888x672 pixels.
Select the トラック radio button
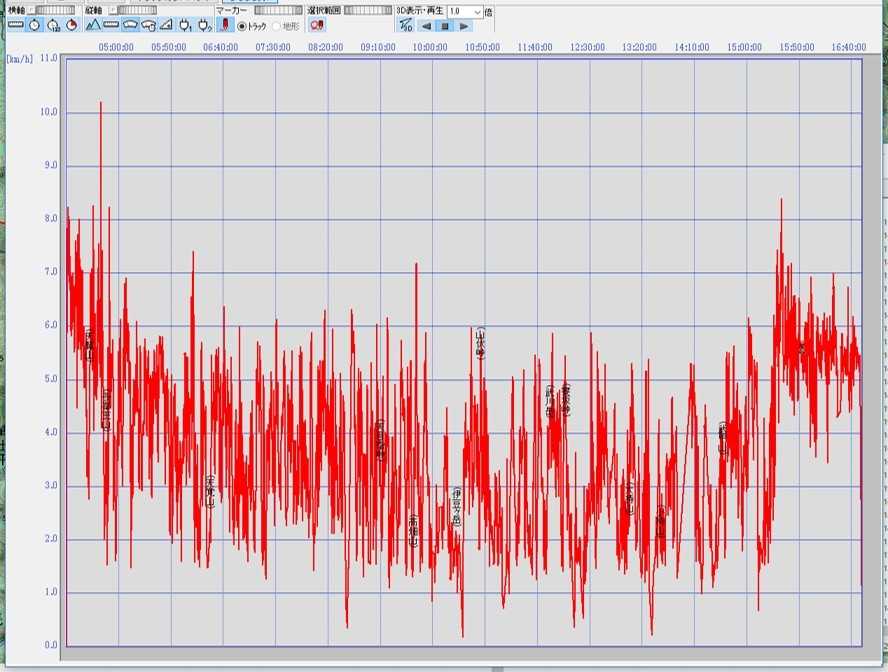pyautogui.click(x=242, y=26)
